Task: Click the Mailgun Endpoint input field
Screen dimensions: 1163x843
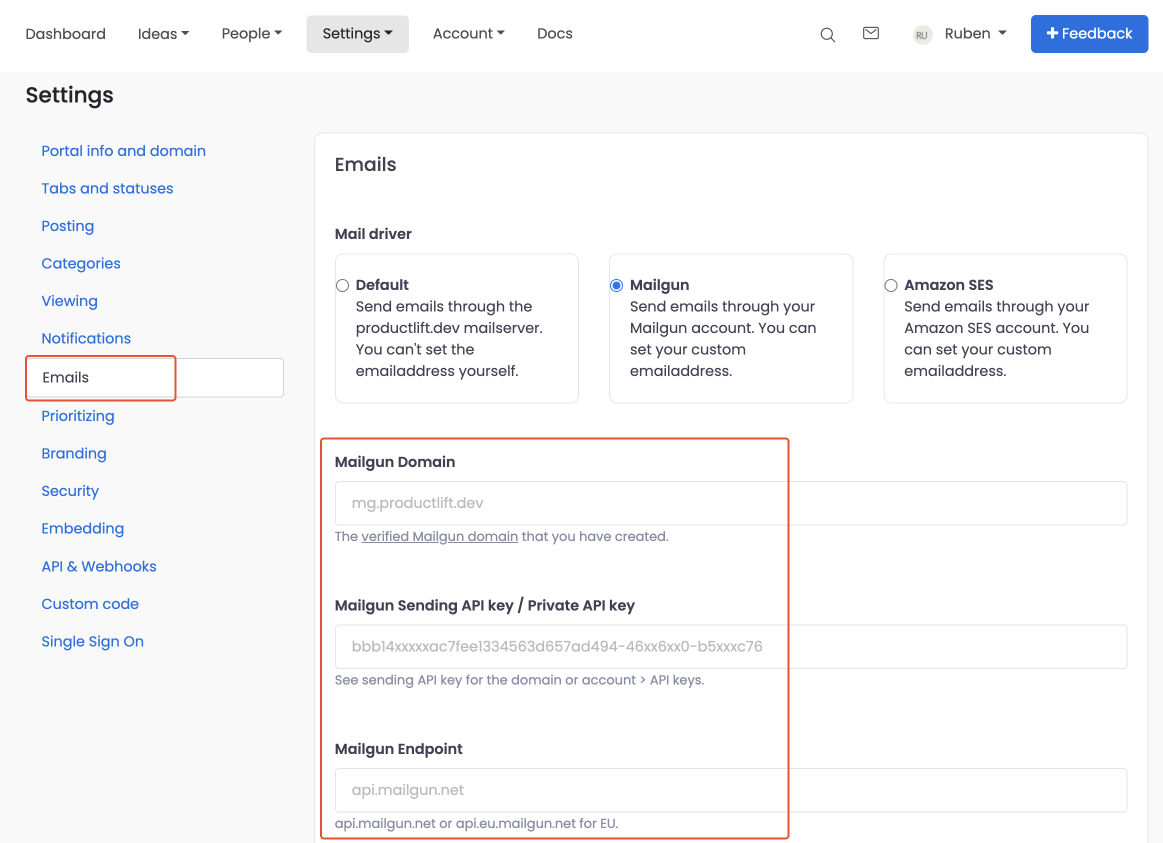Action: point(730,790)
